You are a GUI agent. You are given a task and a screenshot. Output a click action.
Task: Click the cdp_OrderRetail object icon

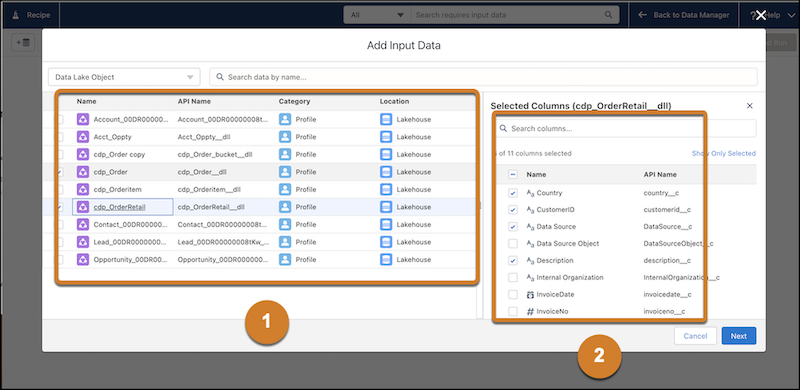[83, 207]
